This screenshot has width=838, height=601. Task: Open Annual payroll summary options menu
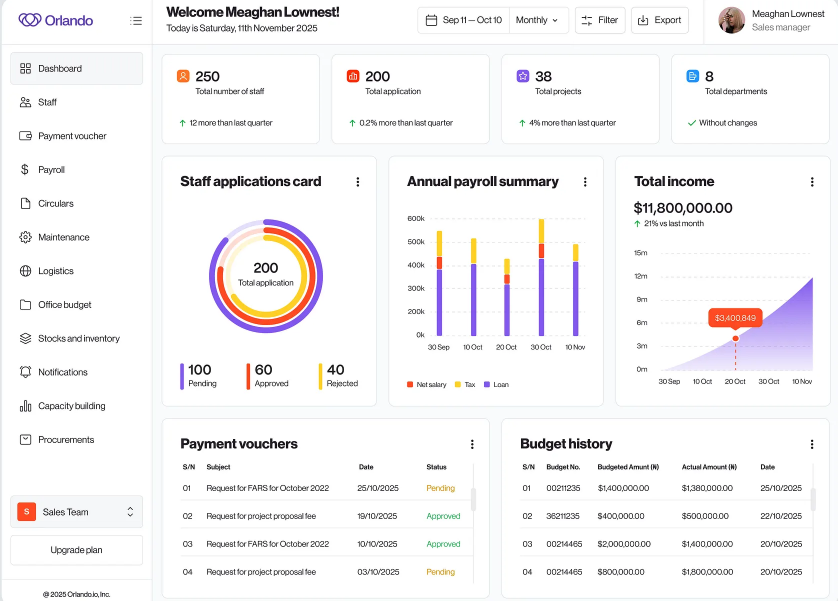click(x=585, y=182)
